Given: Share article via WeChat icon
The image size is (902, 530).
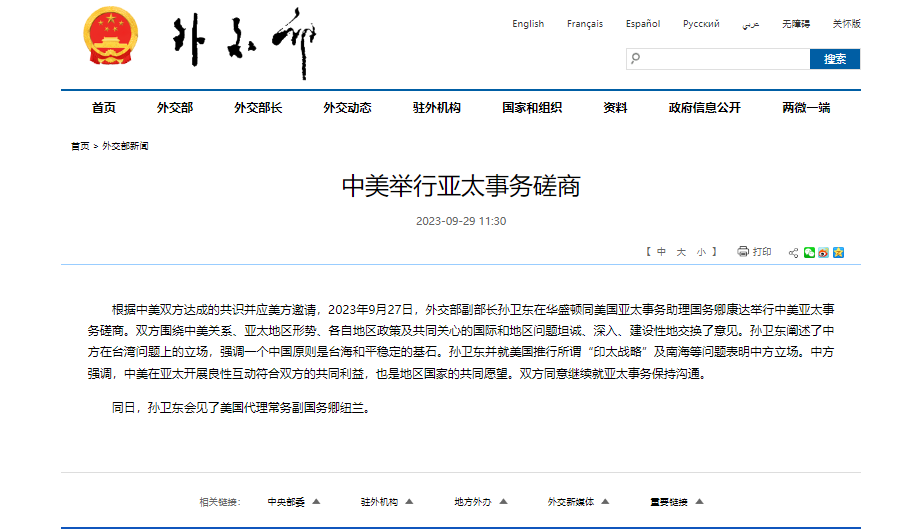Looking at the screenshot, I should (809, 253).
